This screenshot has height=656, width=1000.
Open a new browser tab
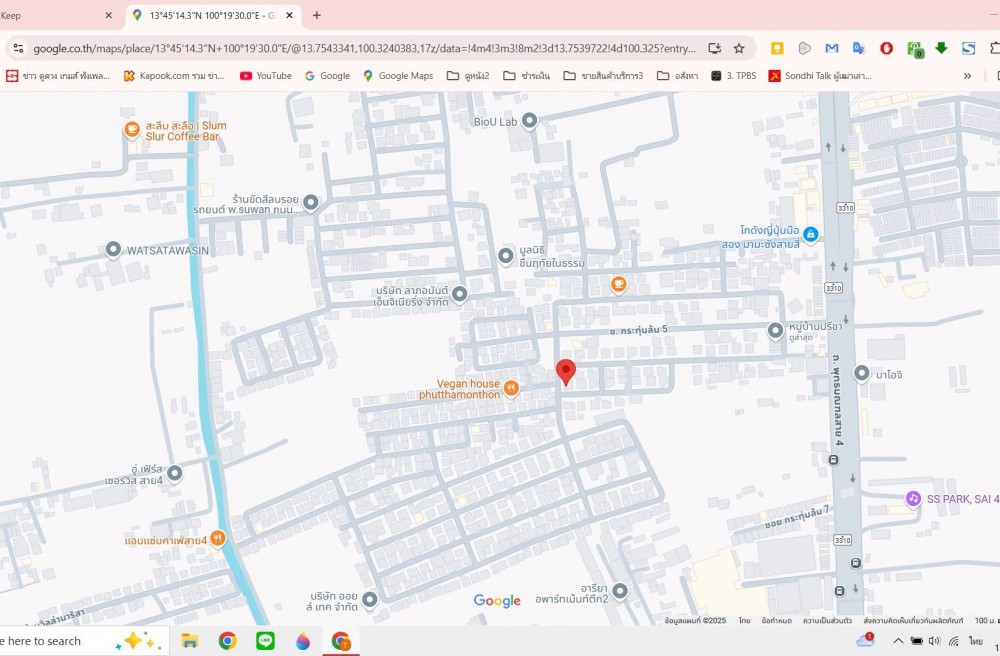[x=316, y=15]
